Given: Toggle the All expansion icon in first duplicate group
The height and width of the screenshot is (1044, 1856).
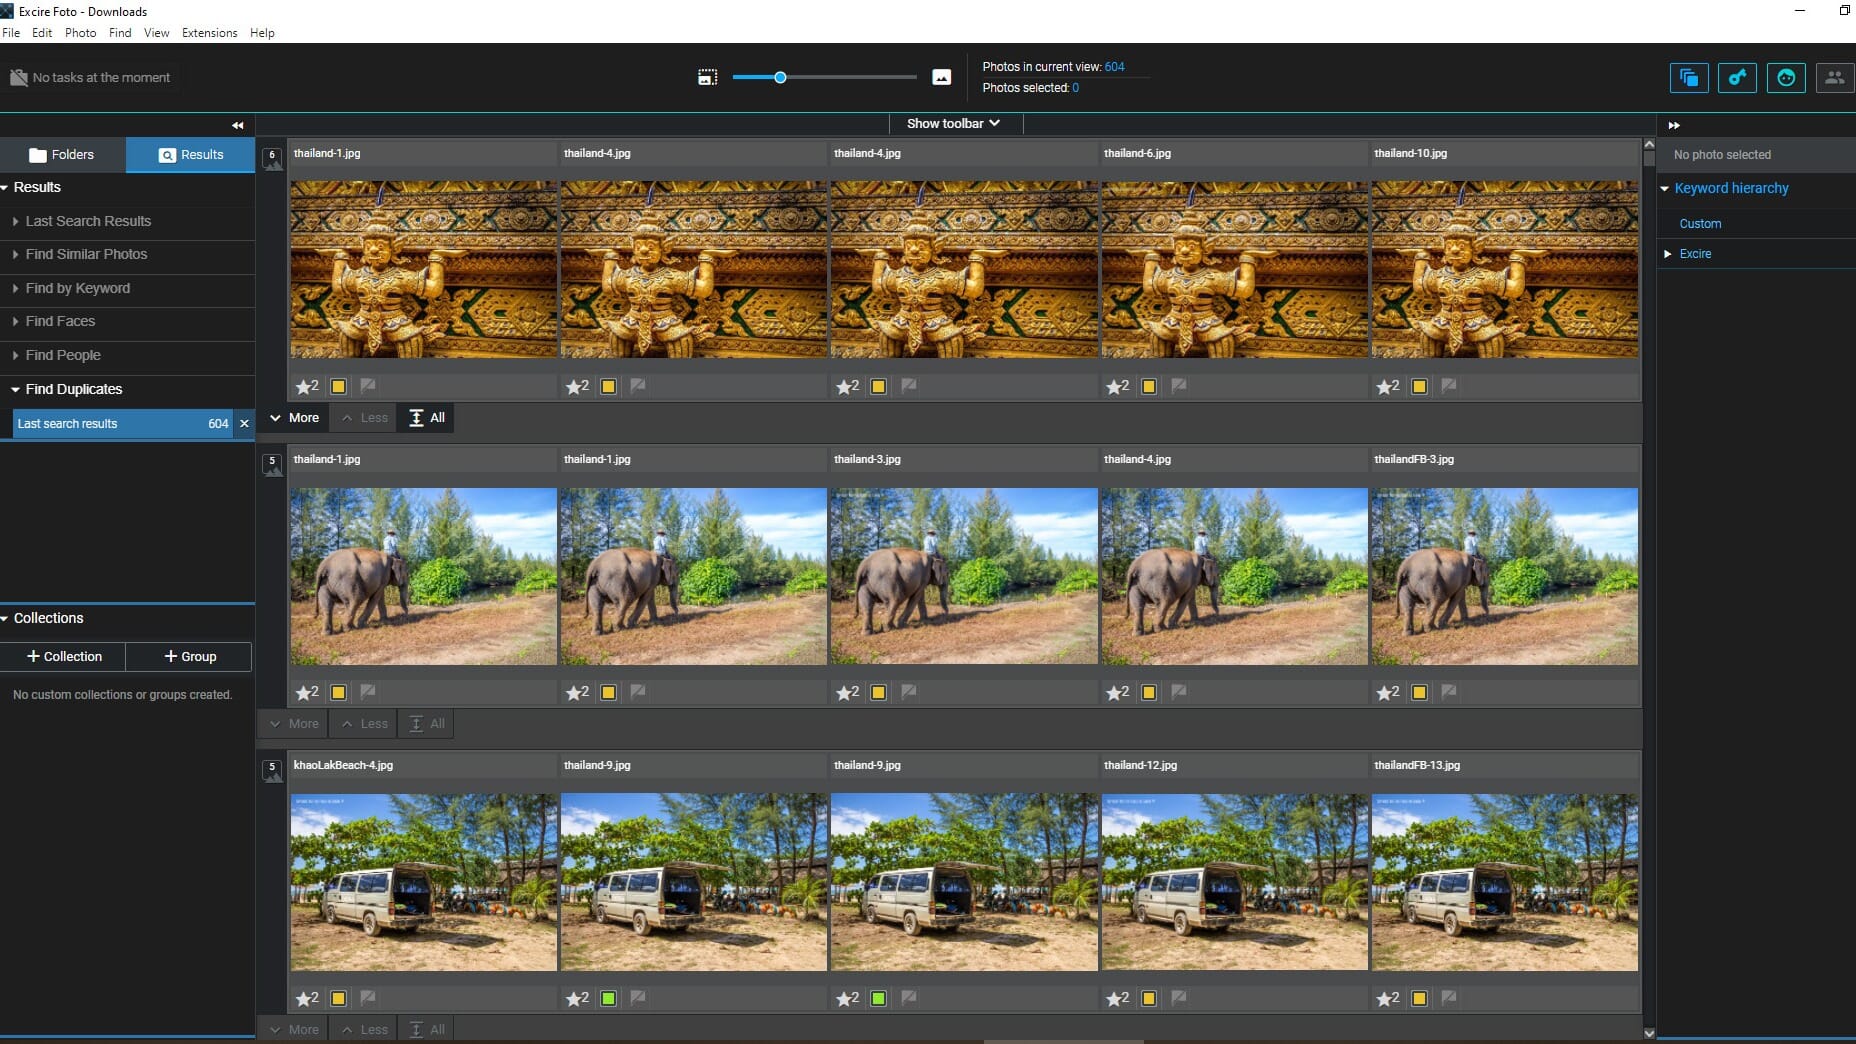Looking at the screenshot, I should (x=424, y=418).
